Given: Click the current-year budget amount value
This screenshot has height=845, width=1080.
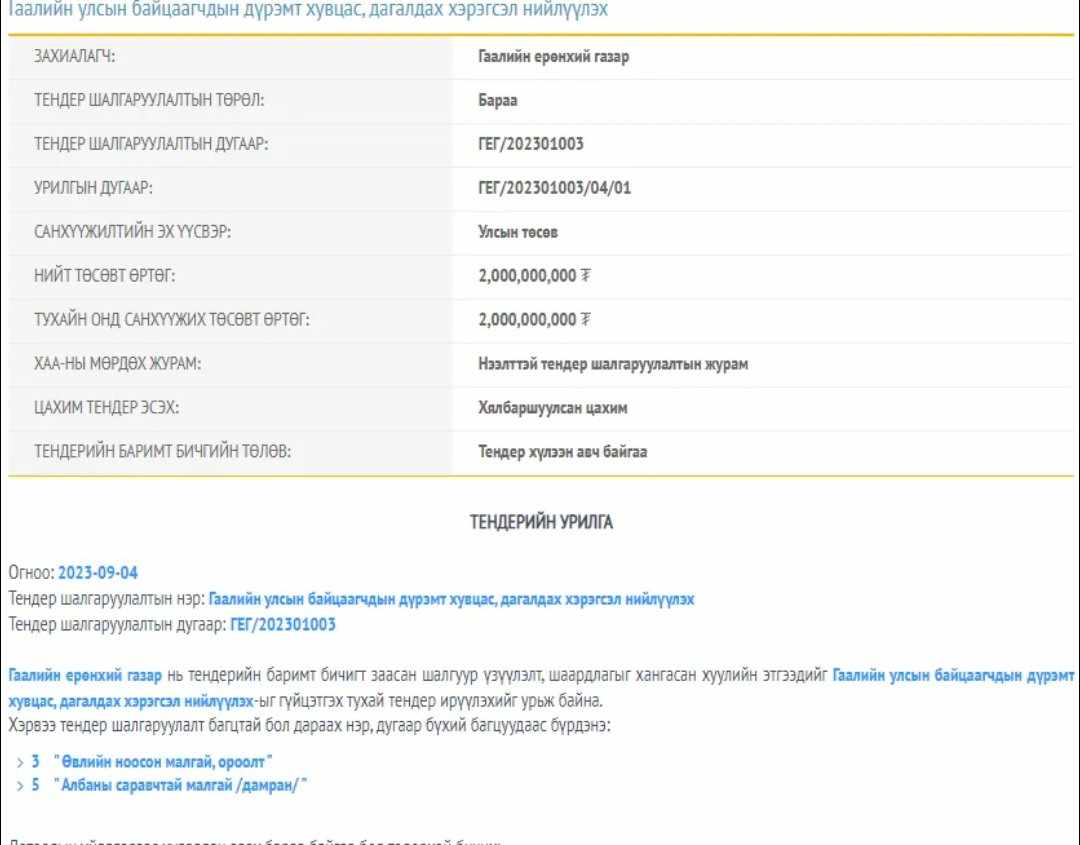Looking at the screenshot, I should 534,320.
